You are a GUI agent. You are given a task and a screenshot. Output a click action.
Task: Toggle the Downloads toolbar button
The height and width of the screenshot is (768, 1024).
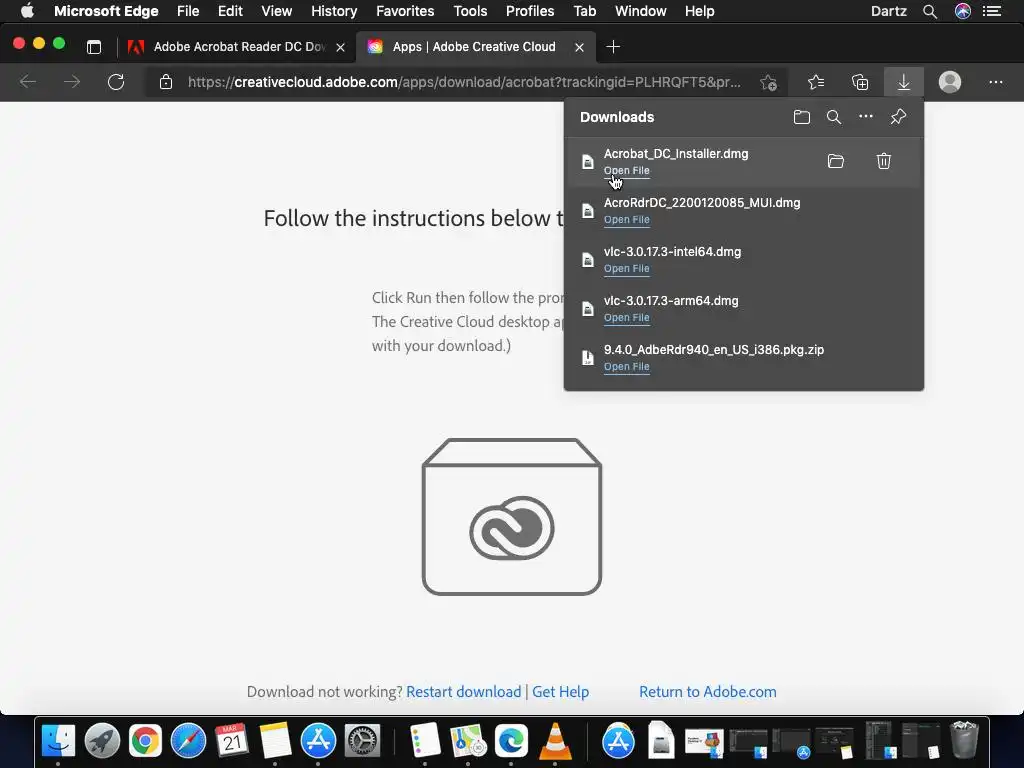tap(904, 82)
